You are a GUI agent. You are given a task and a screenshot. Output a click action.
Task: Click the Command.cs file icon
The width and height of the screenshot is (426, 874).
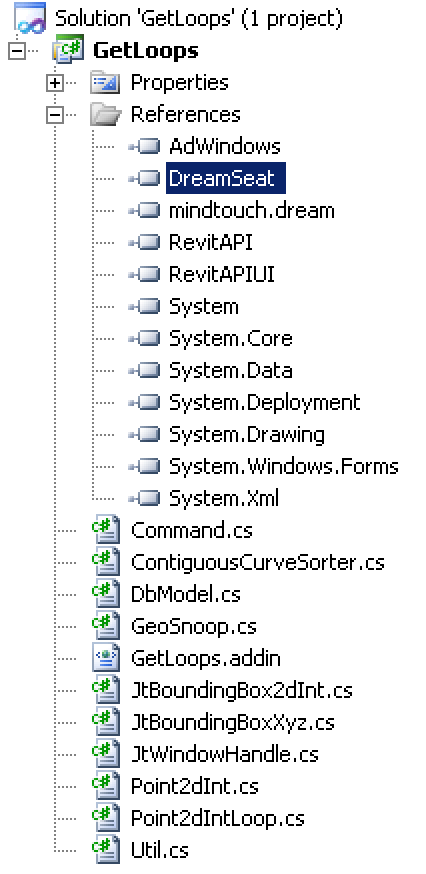pos(106,530)
